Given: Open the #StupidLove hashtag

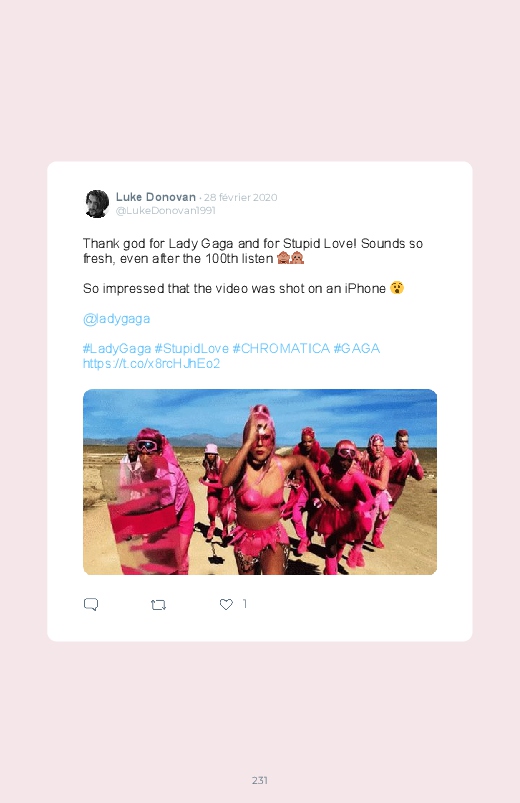Looking at the screenshot, I should [x=192, y=348].
